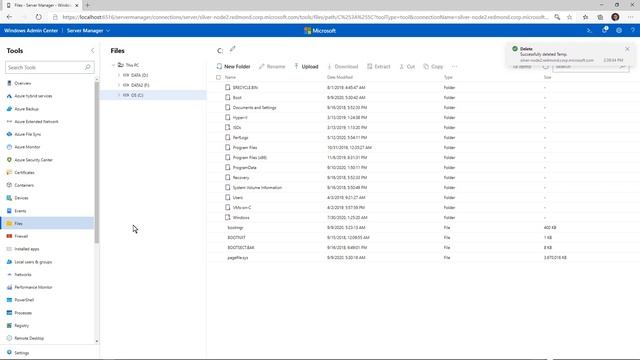Click Download in toolbar
The height and width of the screenshot is (360, 640).
342,67
